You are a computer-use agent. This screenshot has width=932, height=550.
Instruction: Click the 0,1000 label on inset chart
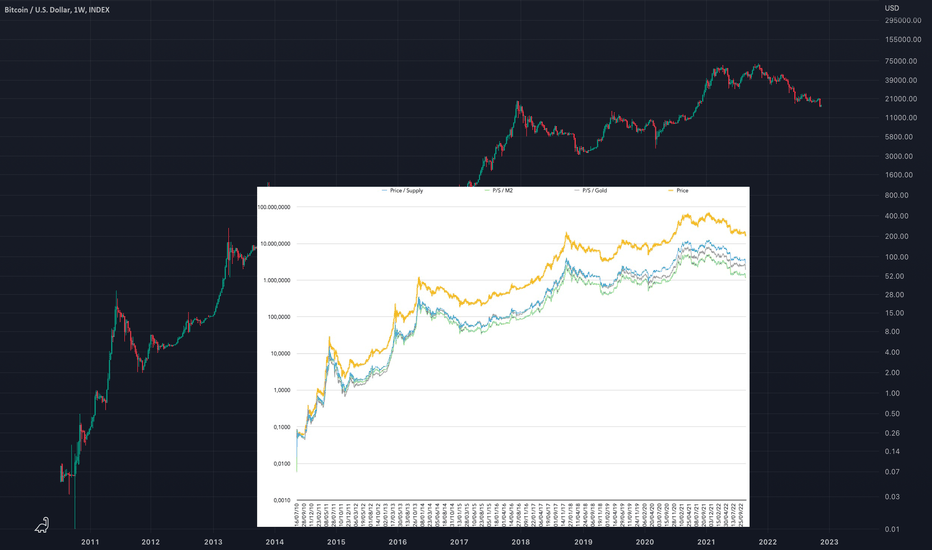pyautogui.click(x=282, y=428)
